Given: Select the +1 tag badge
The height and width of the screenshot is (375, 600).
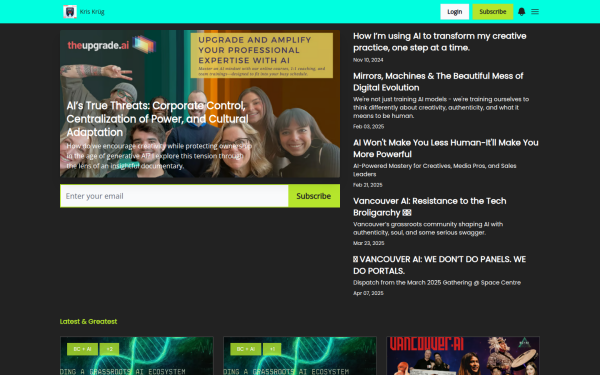Looking at the screenshot, I should coord(272,349).
